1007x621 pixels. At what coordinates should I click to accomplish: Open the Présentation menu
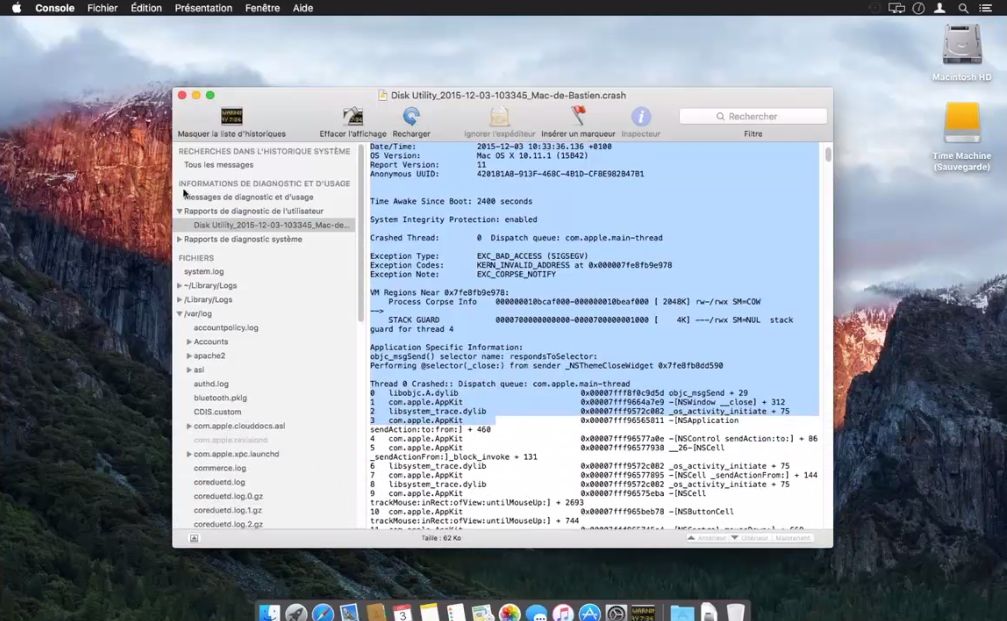click(x=204, y=8)
